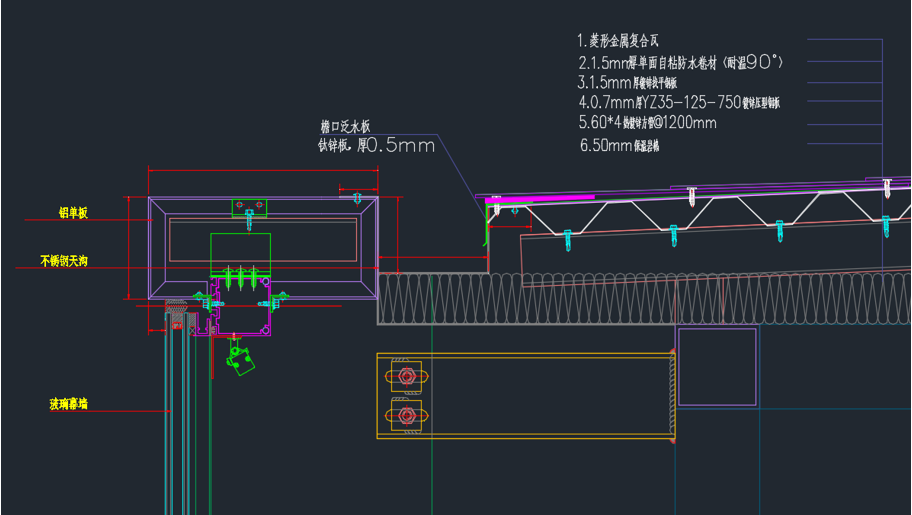Click the upper red bolt in the steel bracket
912x515 pixels.
coord(406,376)
